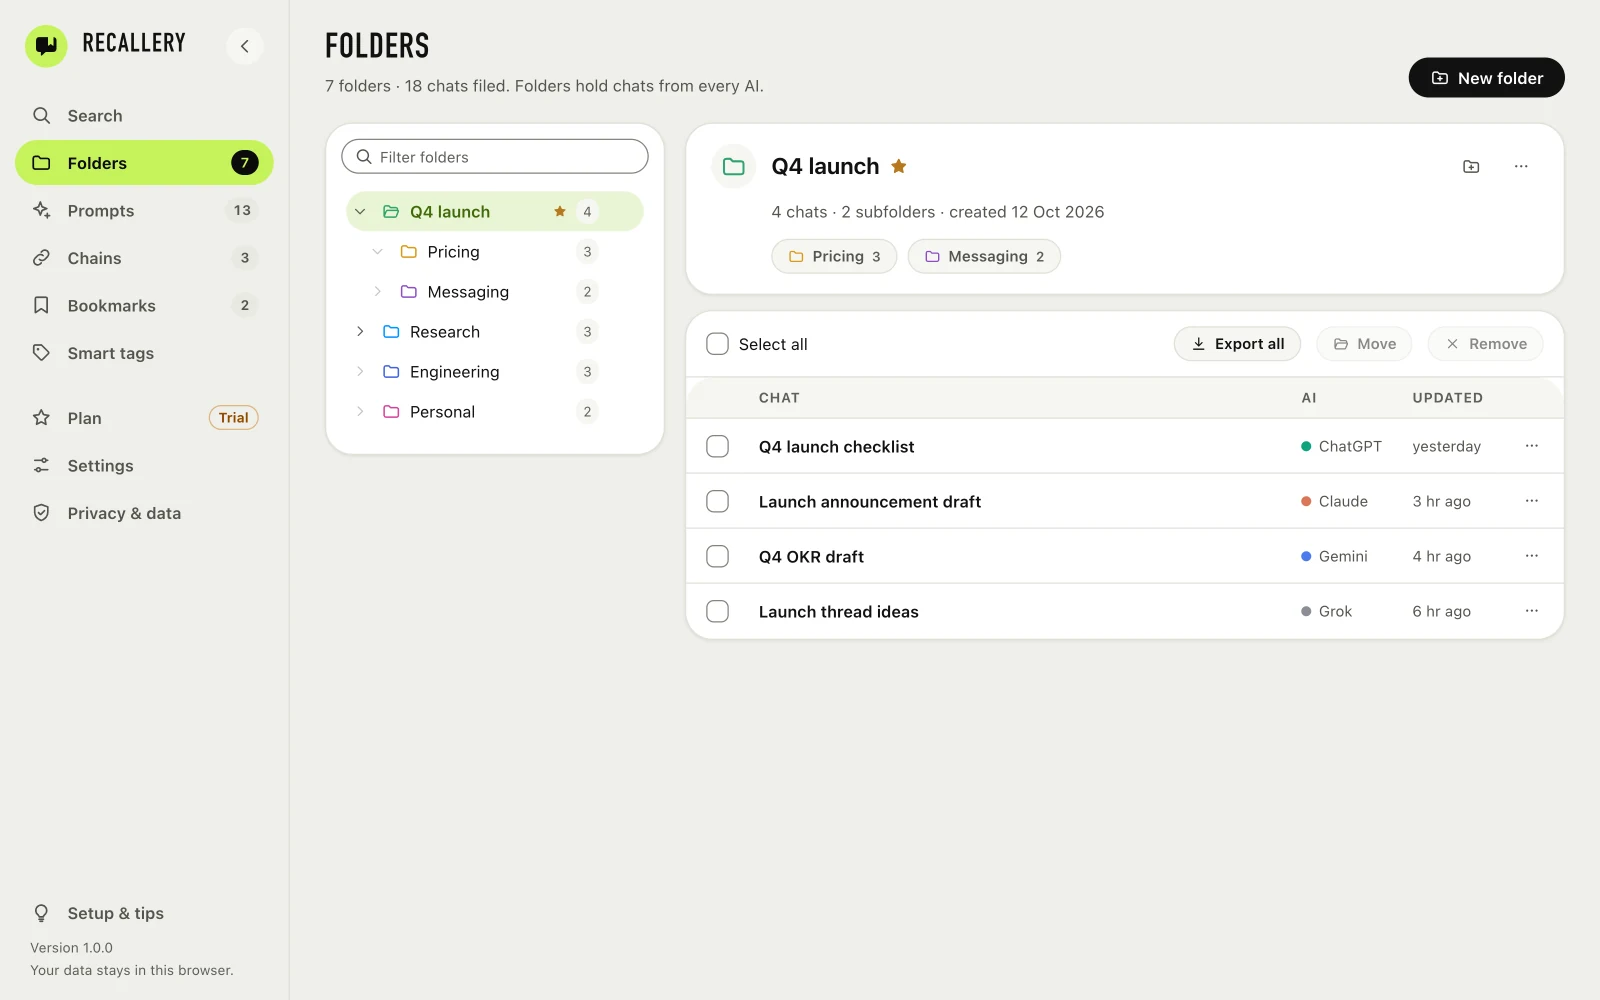Viewport: 1600px width, 1000px height.
Task: Open more options for Q4 launch checklist
Action: (x=1532, y=446)
